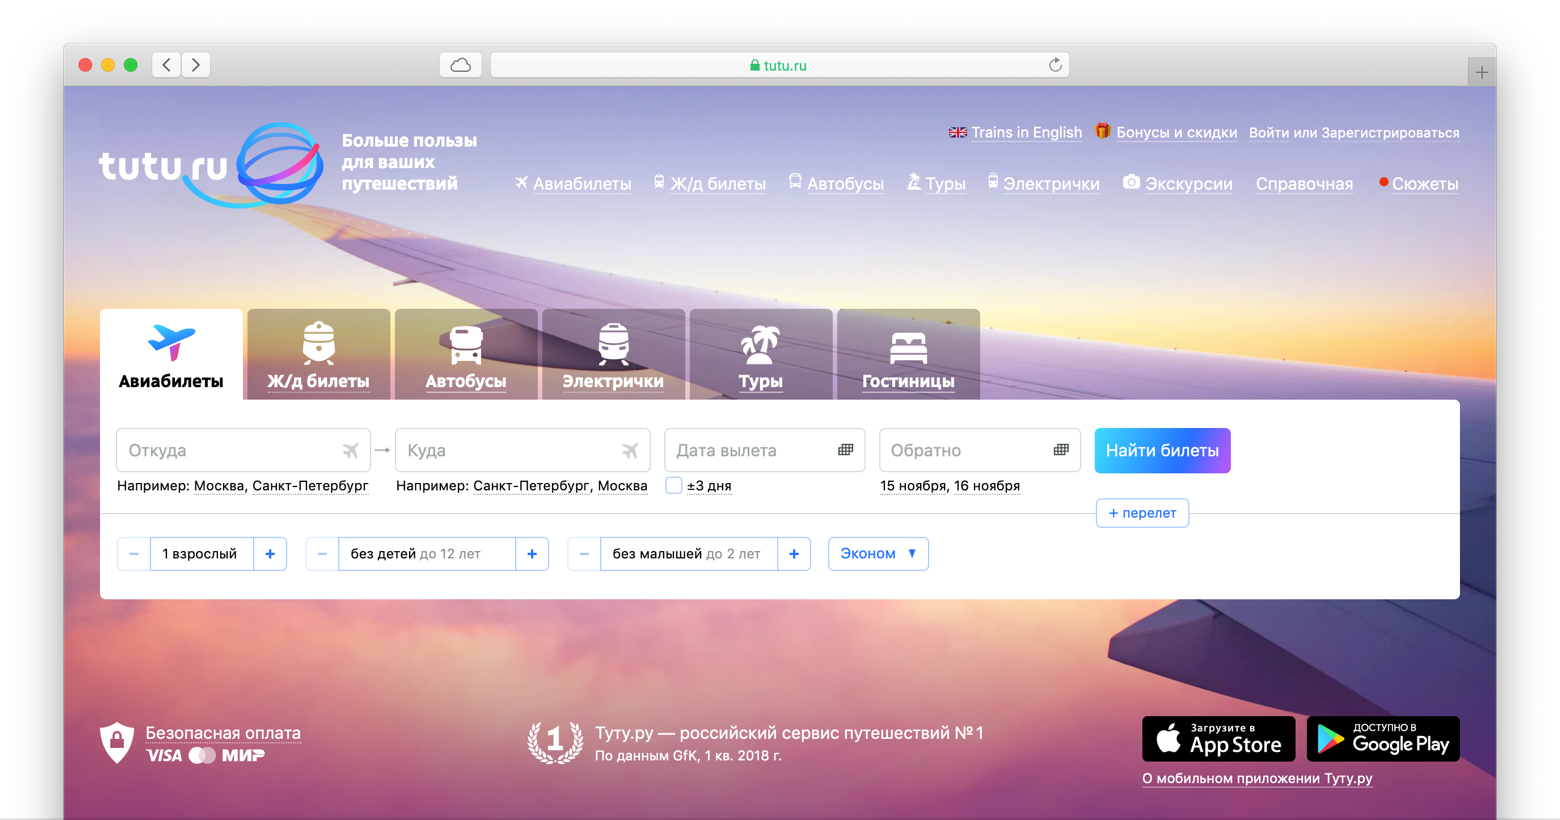Reload the page with refresh icon
This screenshot has height=820, width=1560.
[1055, 65]
